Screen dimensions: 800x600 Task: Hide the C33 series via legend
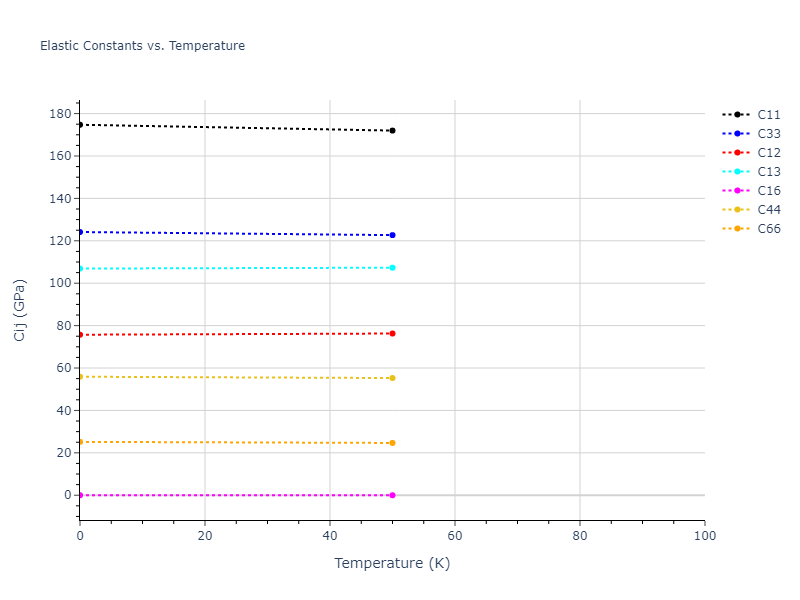click(768, 134)
